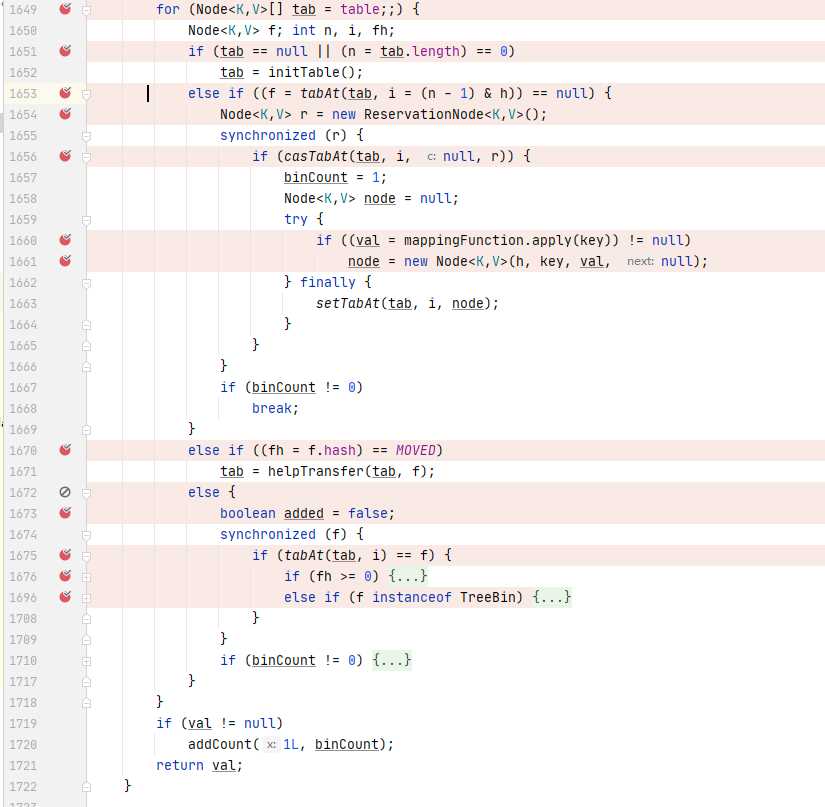Expand the folded block at line 1676
The image size is (825, 807).
(x=87, y=577)
